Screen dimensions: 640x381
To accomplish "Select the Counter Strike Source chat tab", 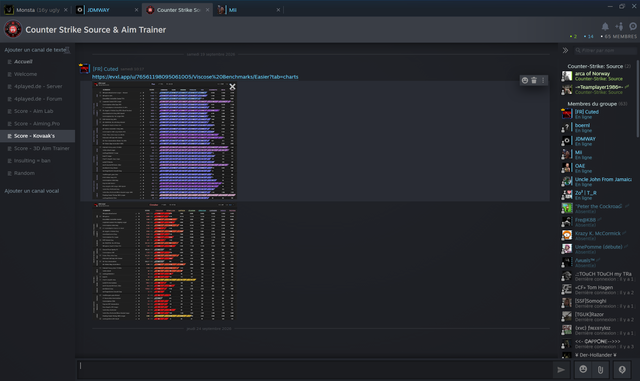I will (x=178, y=10).
